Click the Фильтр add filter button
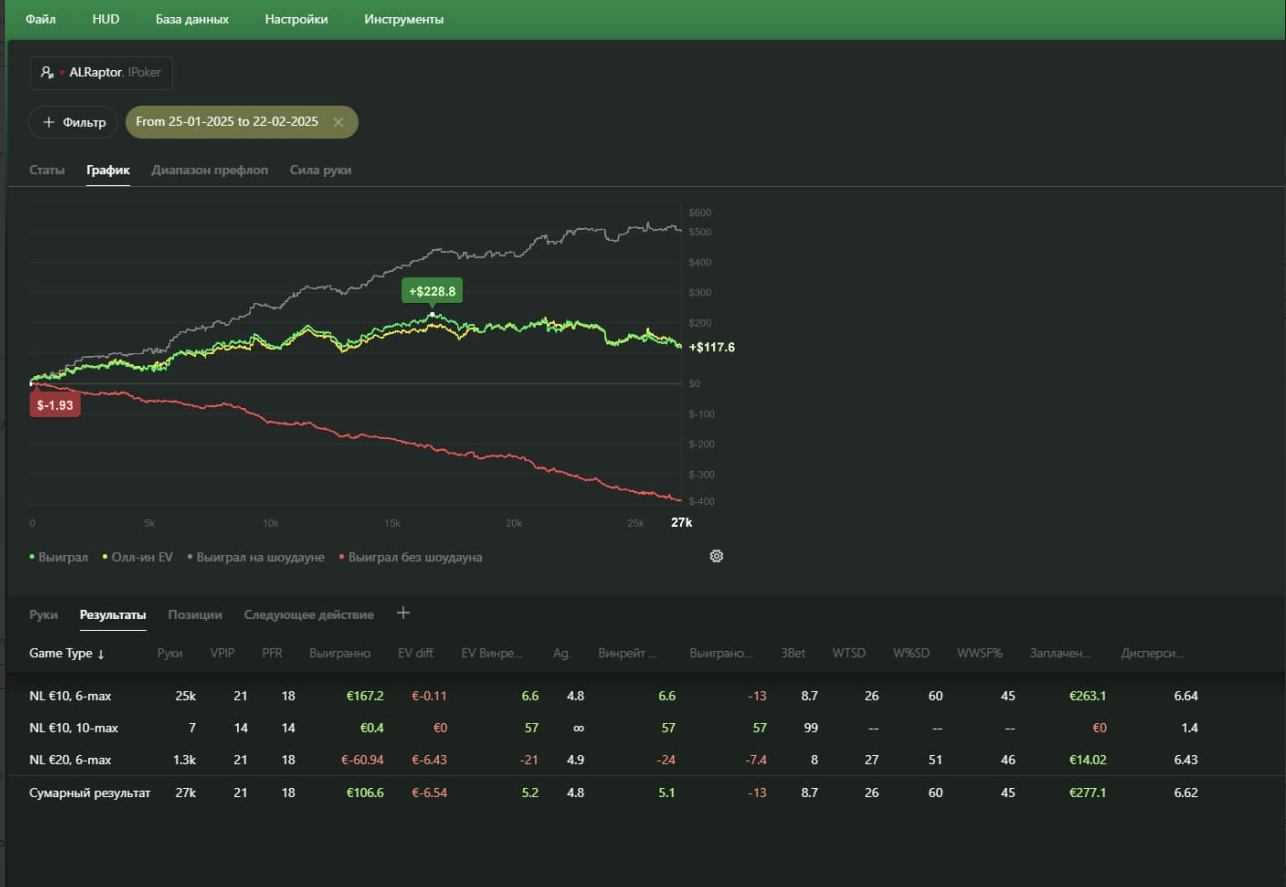 pos(73,122)
